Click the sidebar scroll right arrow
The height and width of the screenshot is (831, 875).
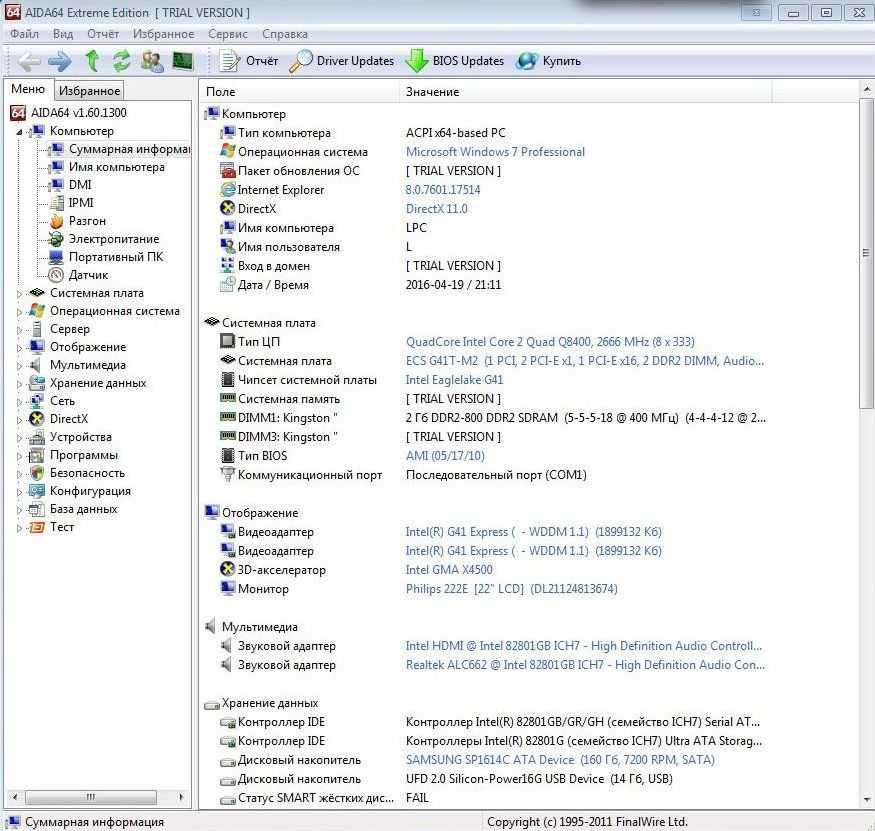181,797
